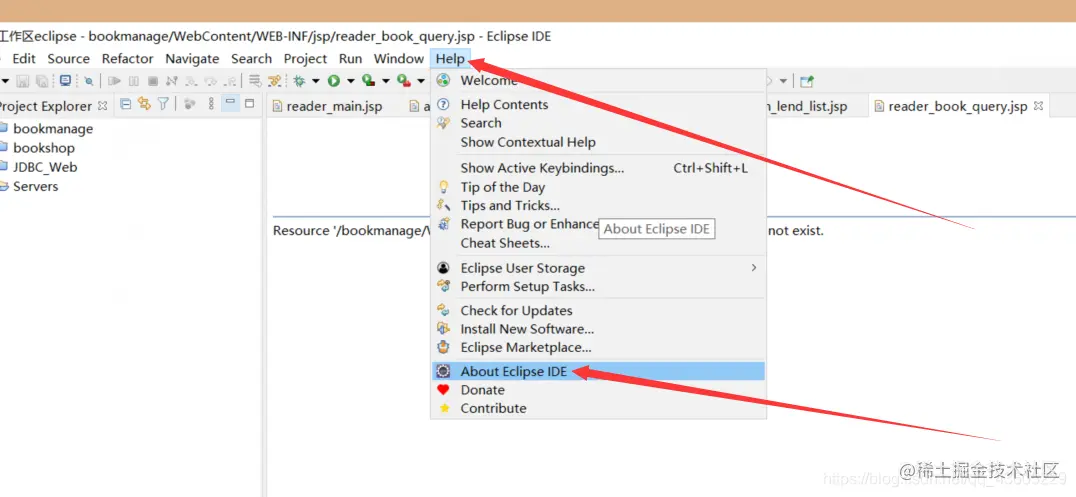Collapse All in Project Explorer toolbar
Viewport: 1076px width, 497px height.
point(126,104)
